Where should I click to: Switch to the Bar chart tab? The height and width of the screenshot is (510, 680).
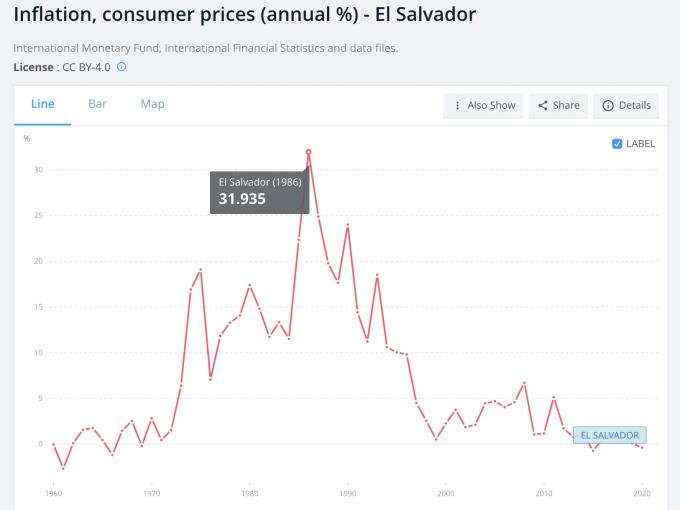coord(97,104)
